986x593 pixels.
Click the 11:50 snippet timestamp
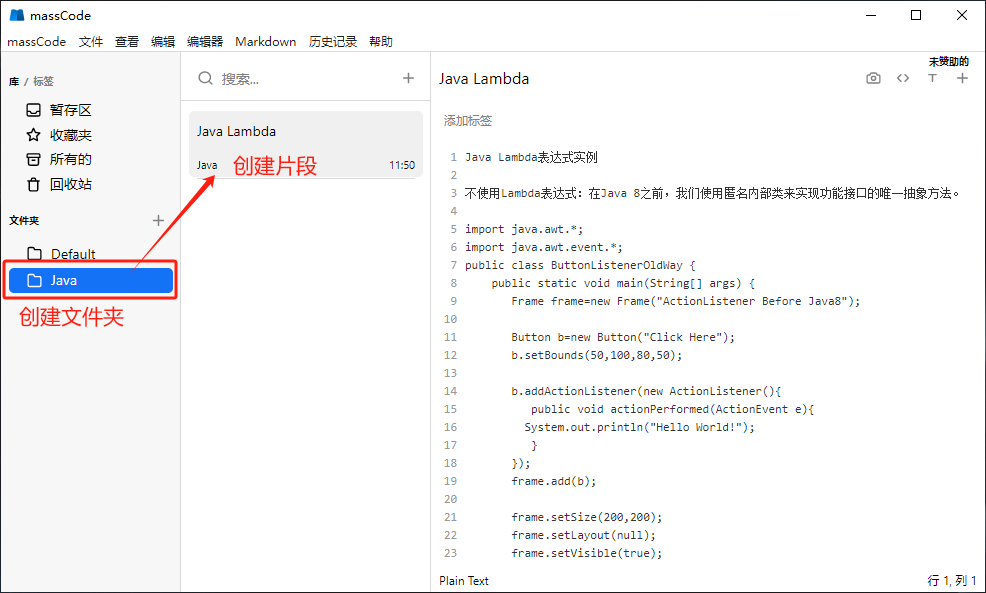(x=402, y=165)
